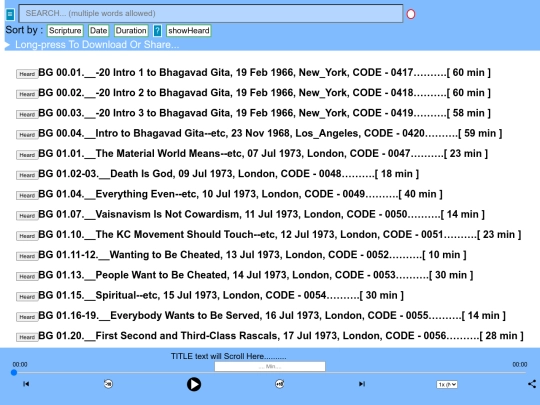Mark BG 01.13 People Want Cheated Heard
540x405 pixels.
click(x=27, y=276)
